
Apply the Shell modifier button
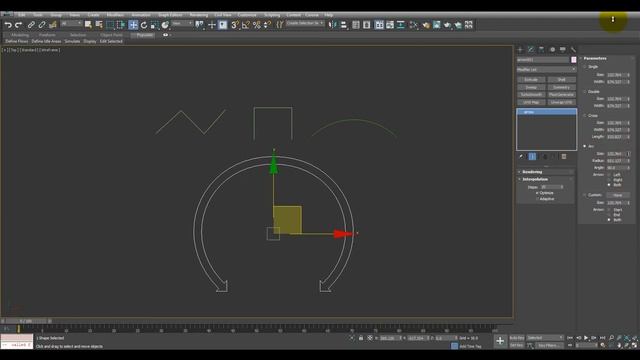(562, 80)
